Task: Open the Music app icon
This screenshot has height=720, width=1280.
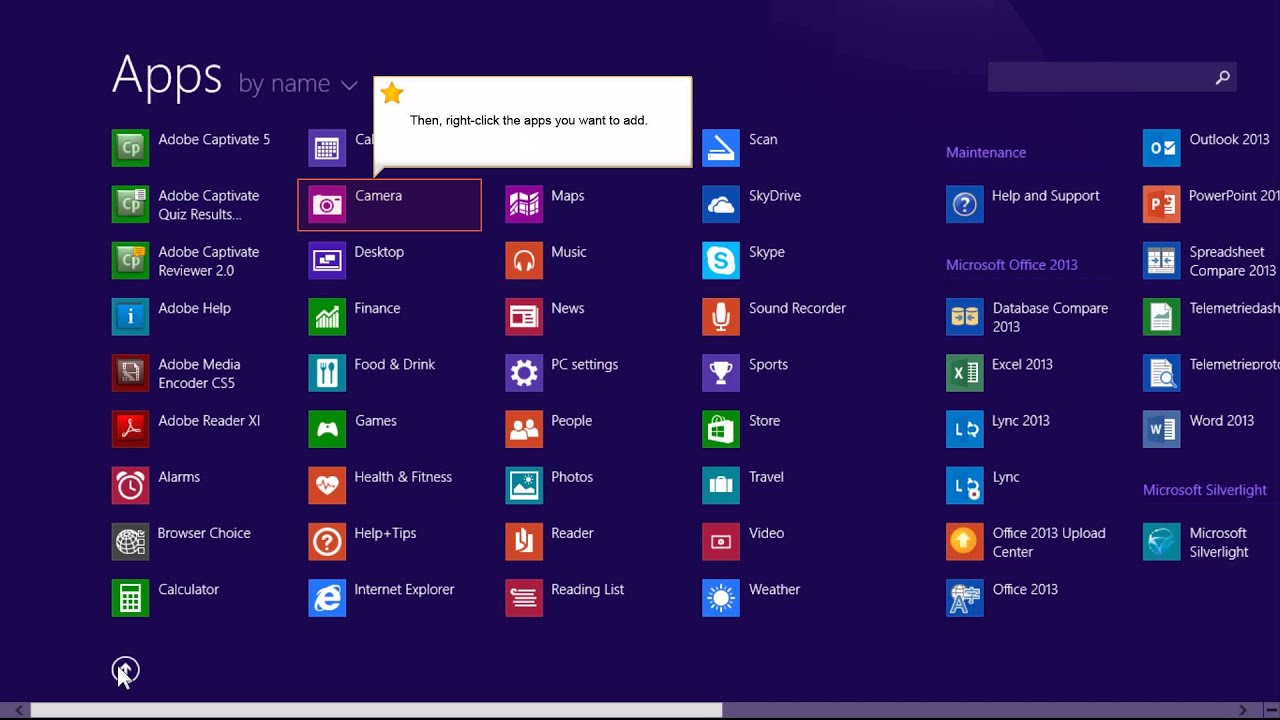Action: (x=524, y=261)
